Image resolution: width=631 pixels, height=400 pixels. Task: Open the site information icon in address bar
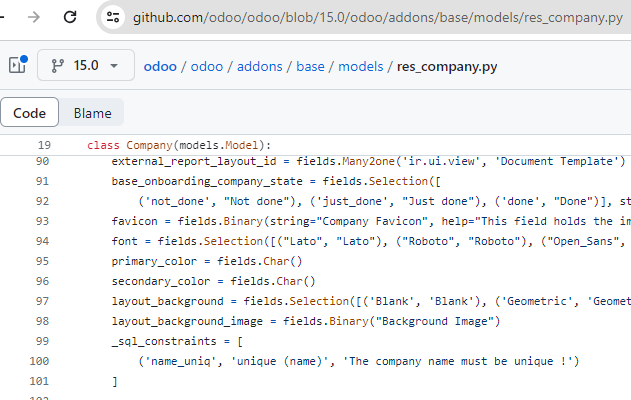tap(113, 17)
